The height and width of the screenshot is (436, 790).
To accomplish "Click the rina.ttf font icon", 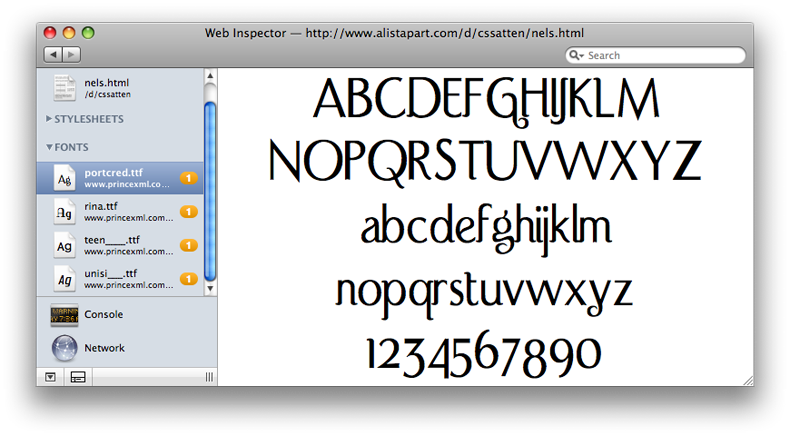I will pyautogui.click(x=65, y=211).
